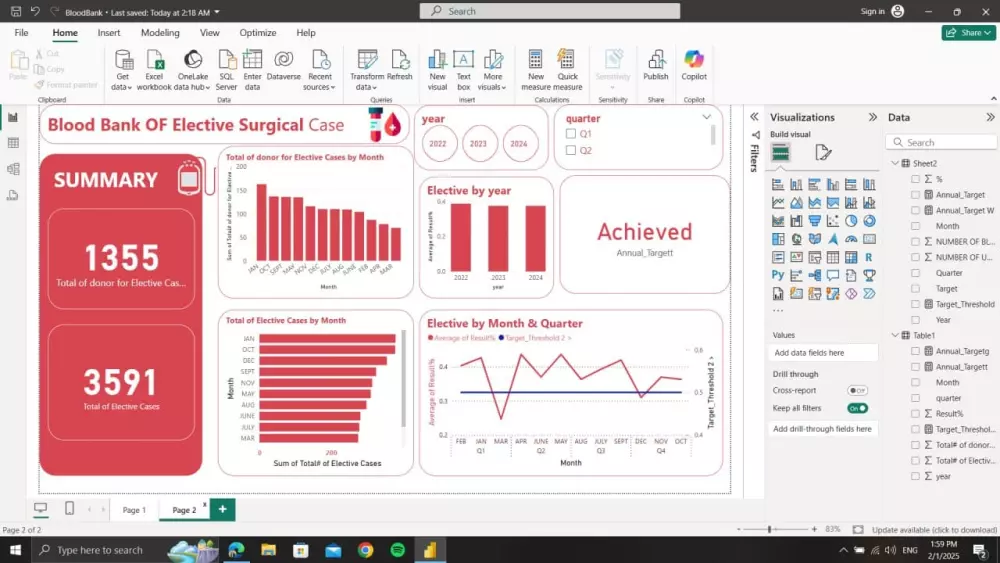Toggle Keep all filters switch
The height and width of the screenshot is (563, 1000).
click(857, 408)
